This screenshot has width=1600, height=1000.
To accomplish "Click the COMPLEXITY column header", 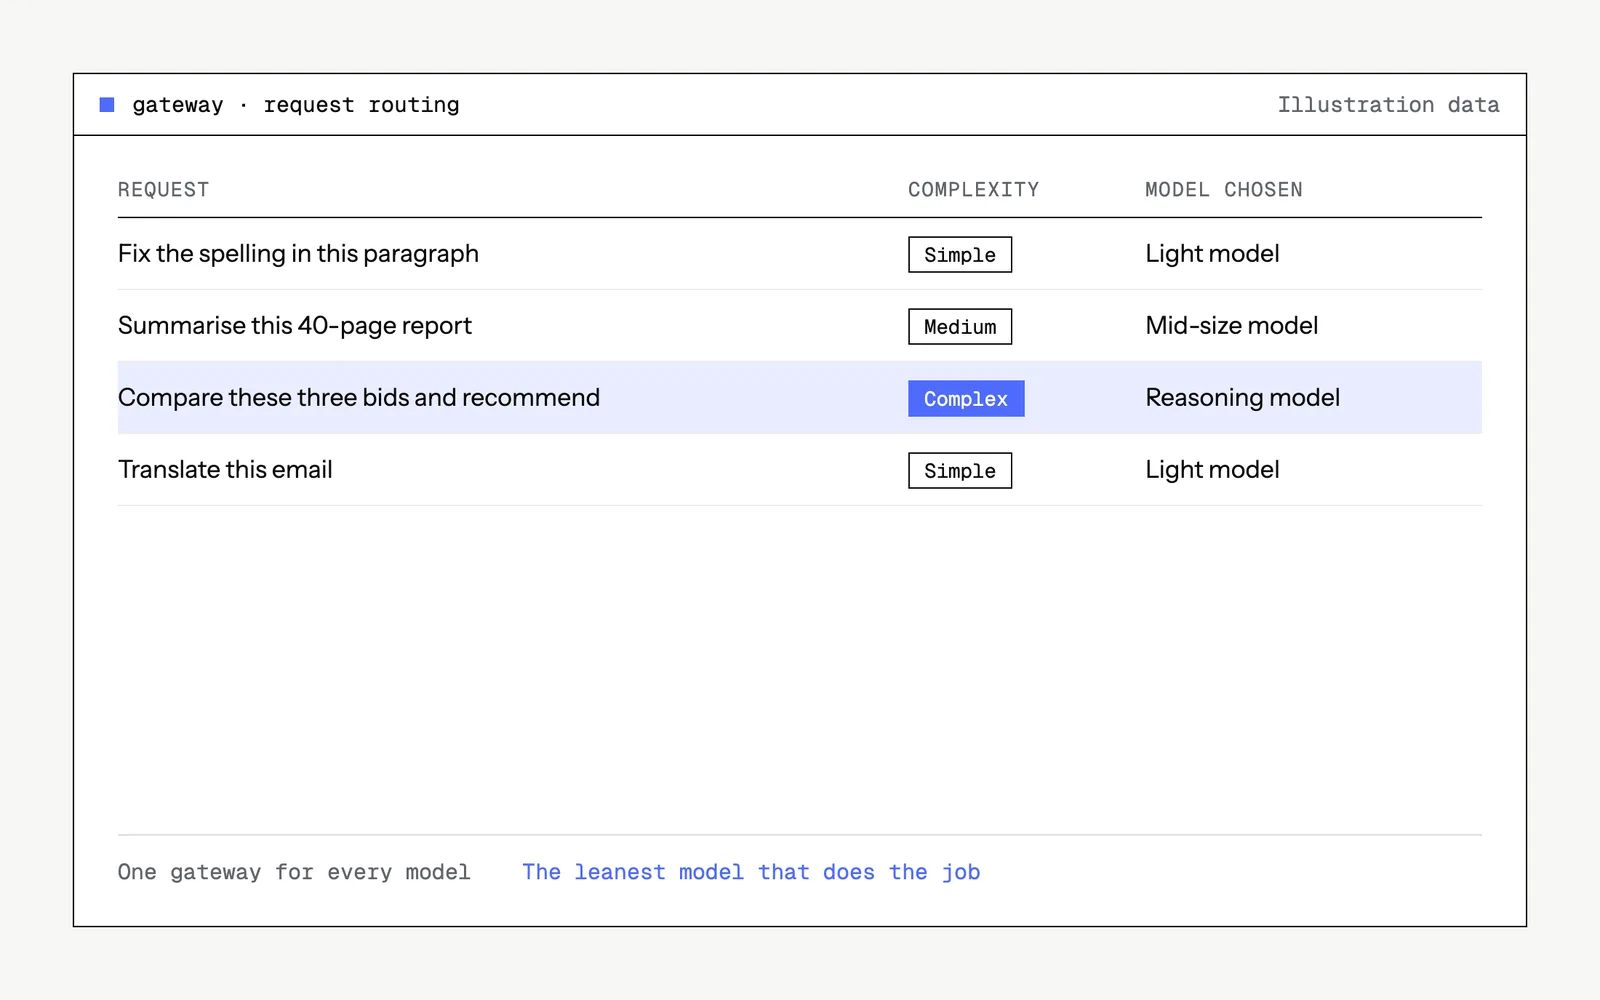I will [973, 190].
